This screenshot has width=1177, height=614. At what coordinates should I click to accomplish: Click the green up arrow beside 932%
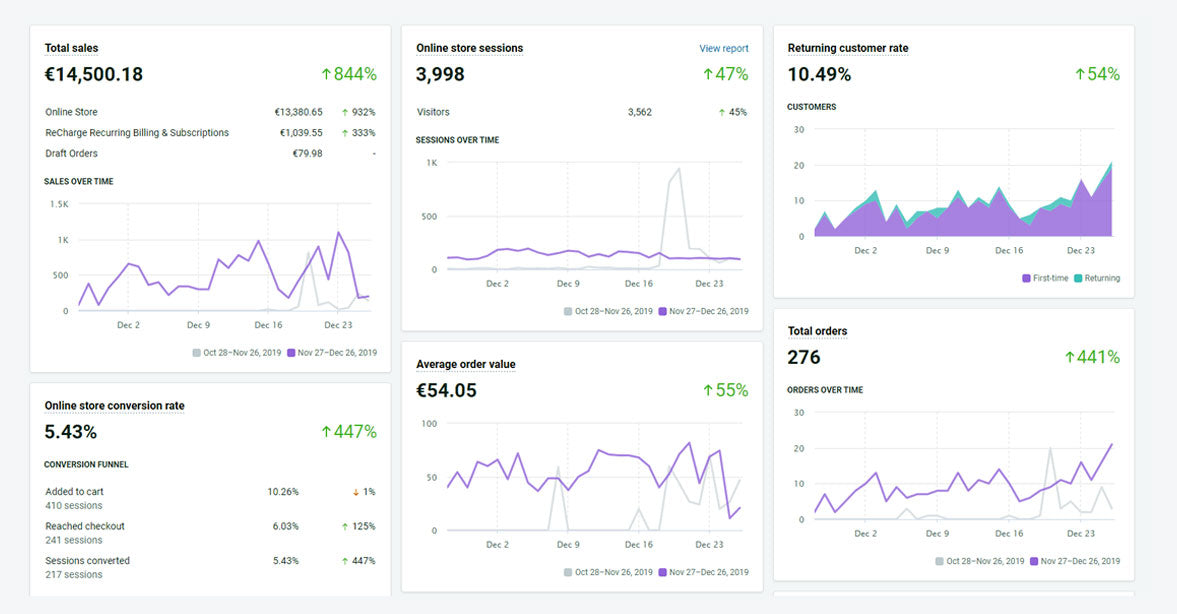point(345,113)
